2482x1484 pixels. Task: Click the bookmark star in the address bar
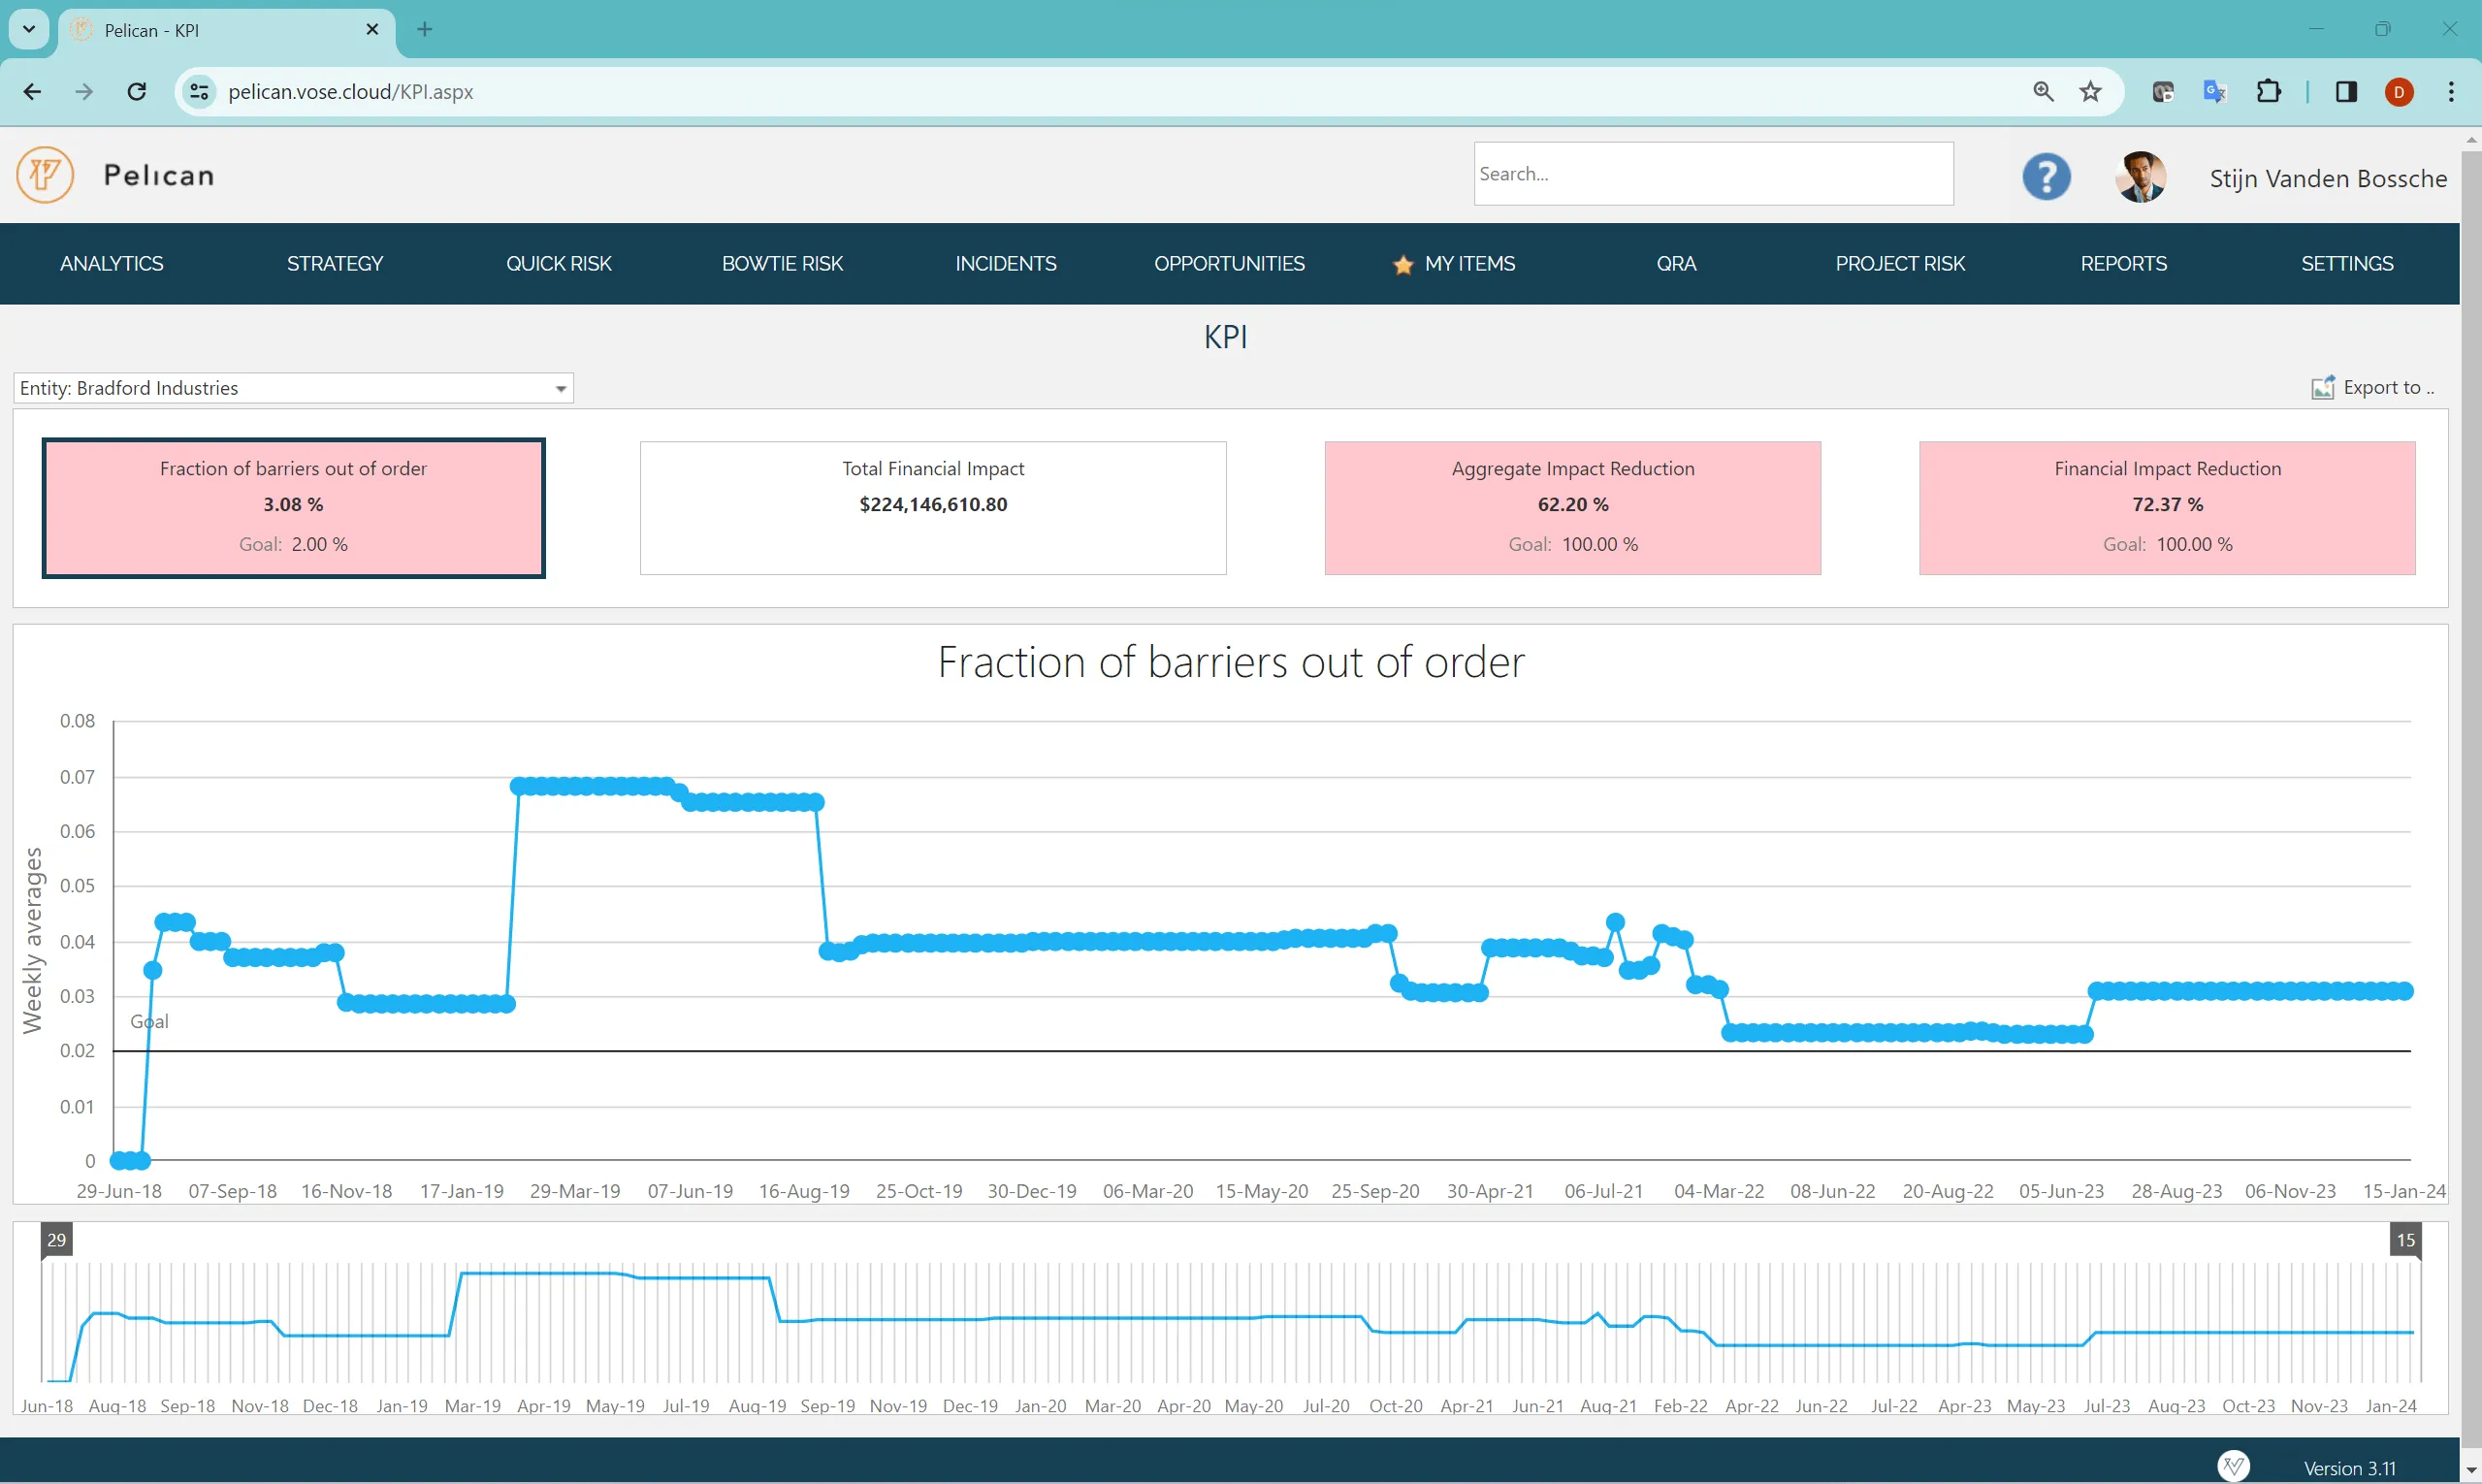pos(2090,91)
